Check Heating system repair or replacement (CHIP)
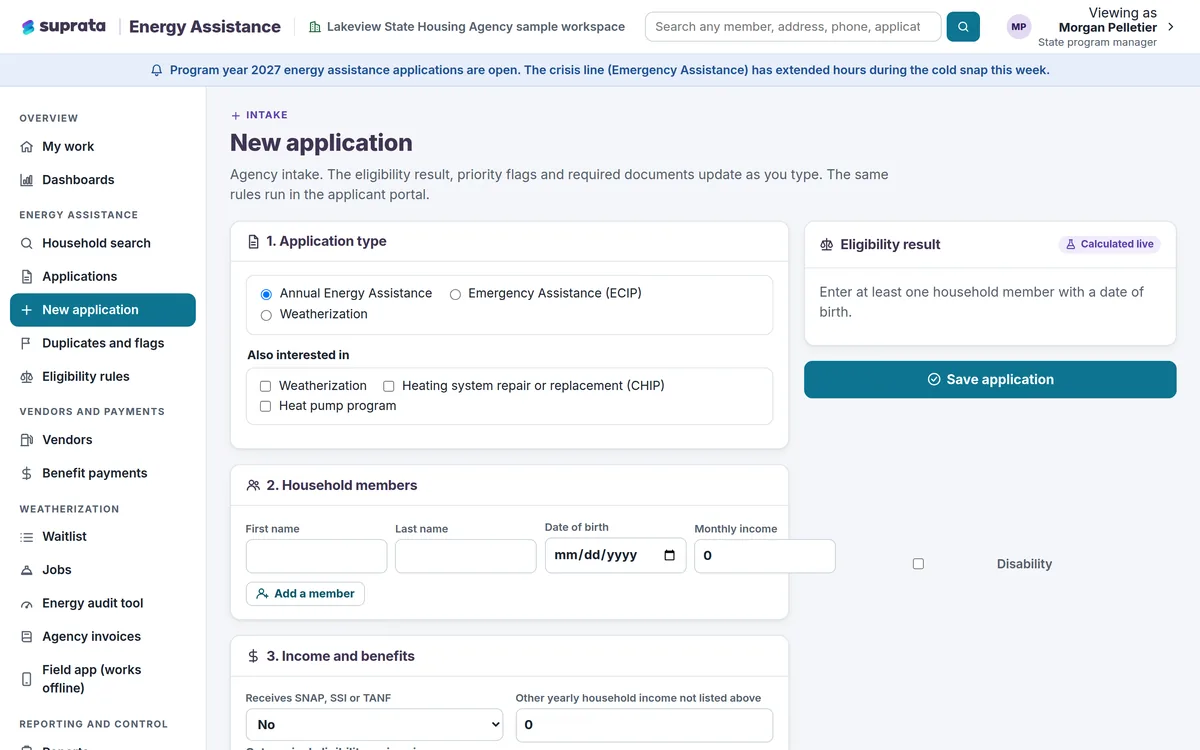1200x750 pixels. pos(389,386)
